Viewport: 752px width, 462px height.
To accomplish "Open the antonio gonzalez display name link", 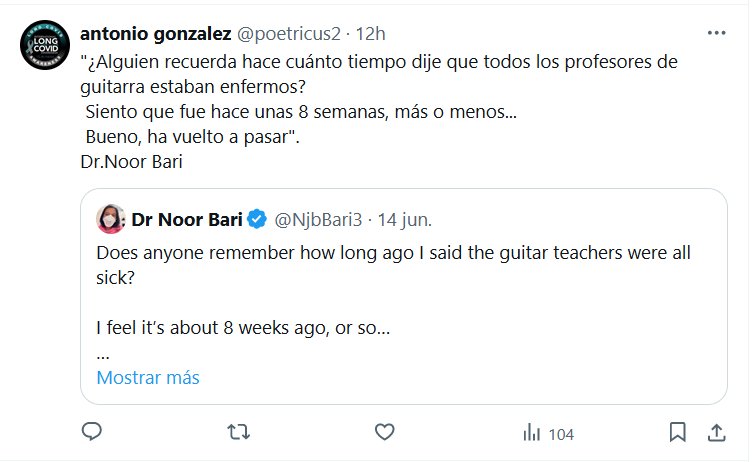I will point(154,33).
